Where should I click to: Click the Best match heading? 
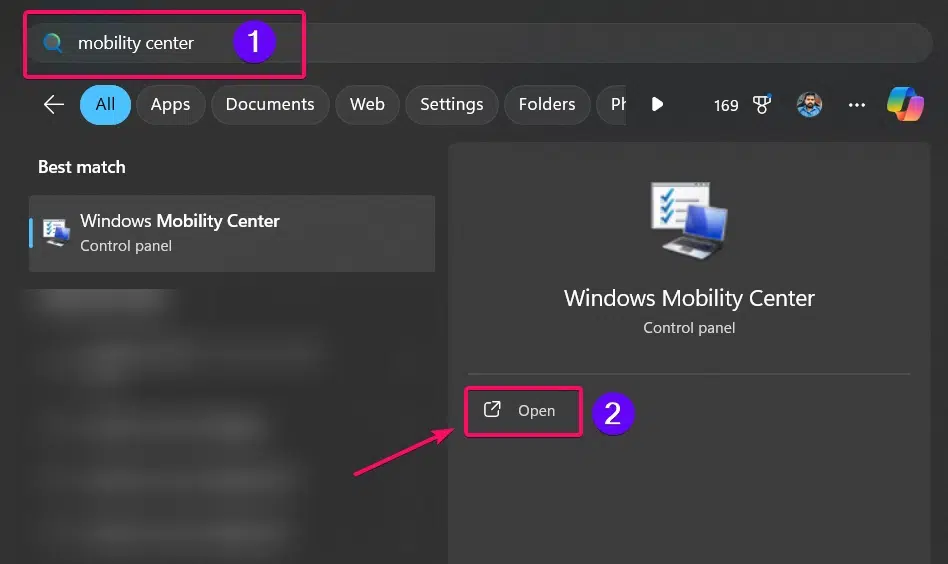point(82,167)
